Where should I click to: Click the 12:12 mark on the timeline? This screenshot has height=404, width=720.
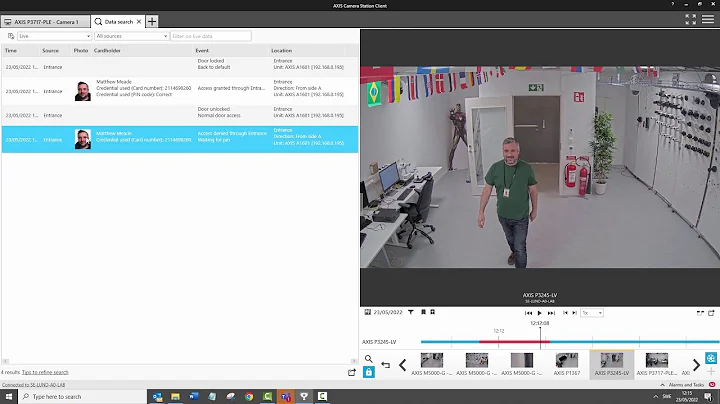[499, 331]
